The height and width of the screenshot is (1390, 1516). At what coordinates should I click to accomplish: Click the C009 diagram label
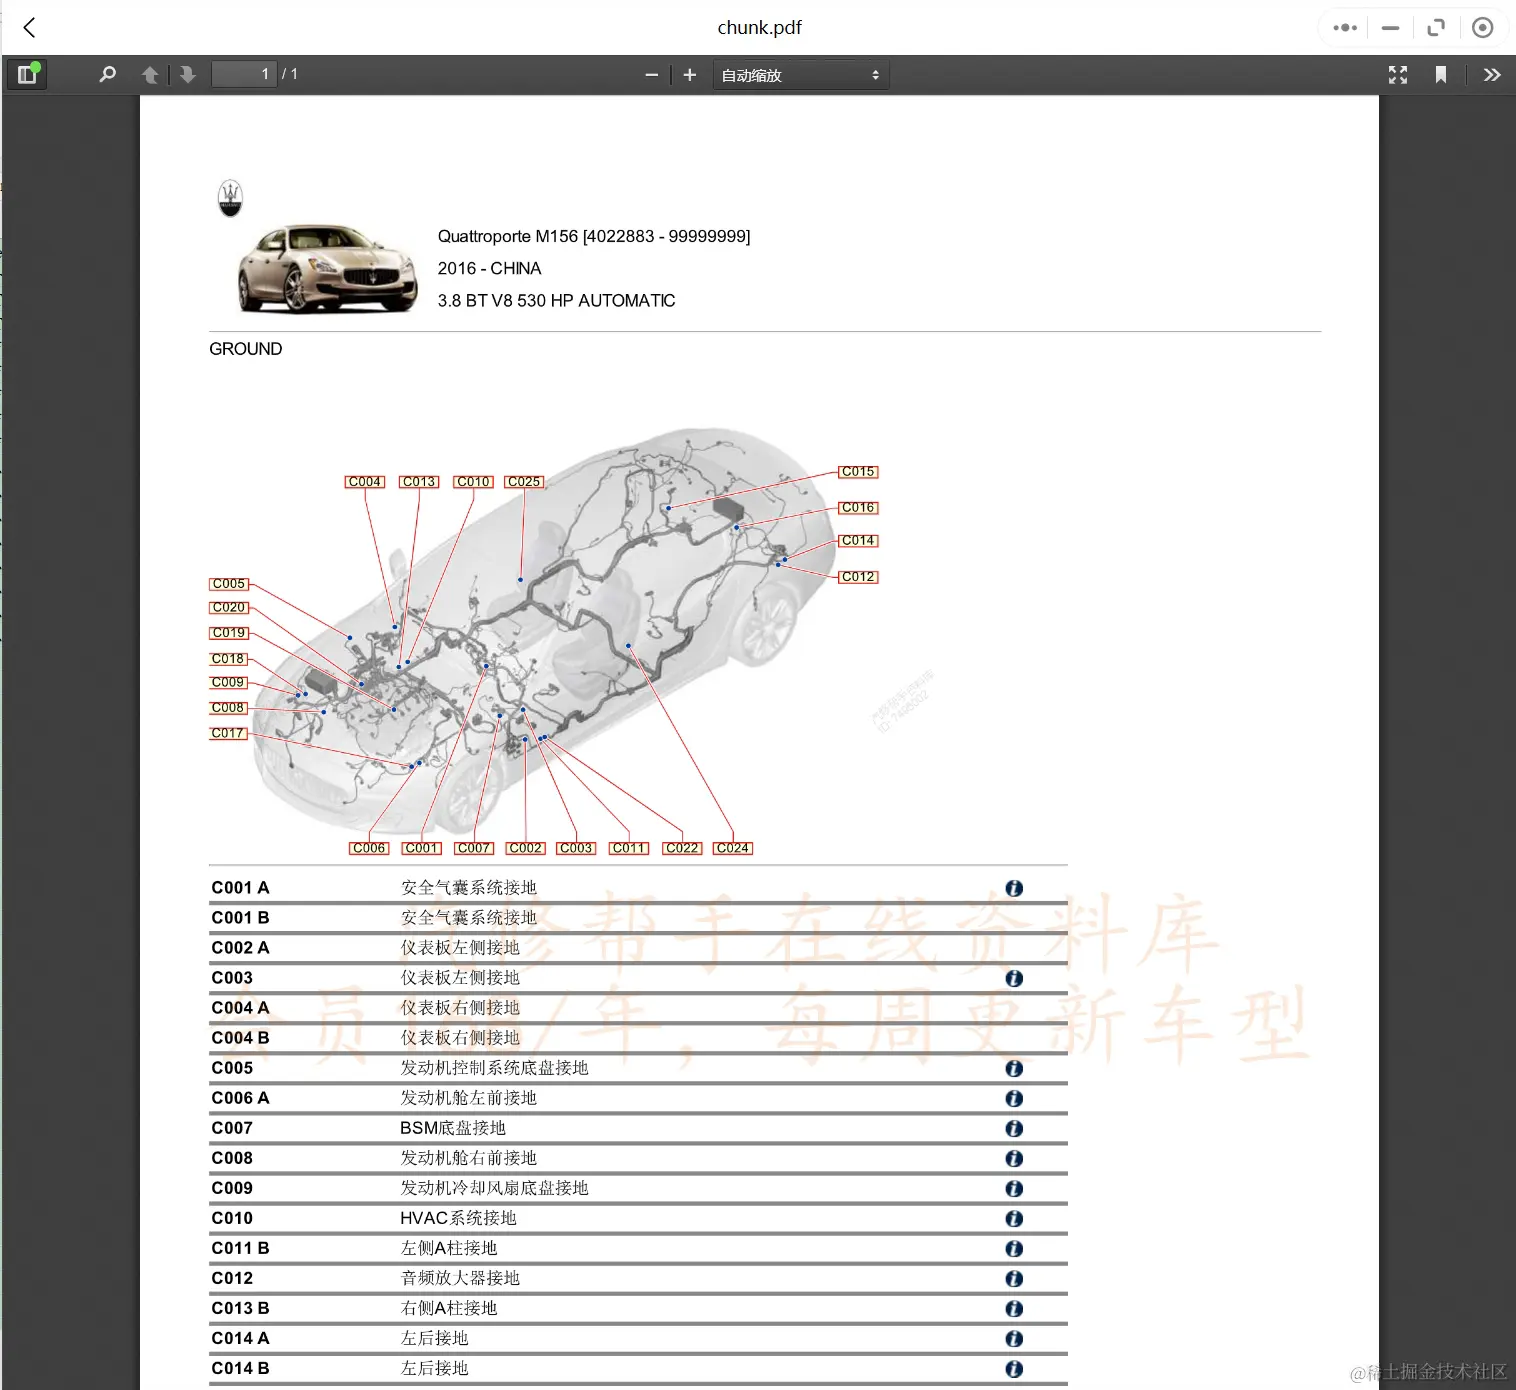pos(228,682)
